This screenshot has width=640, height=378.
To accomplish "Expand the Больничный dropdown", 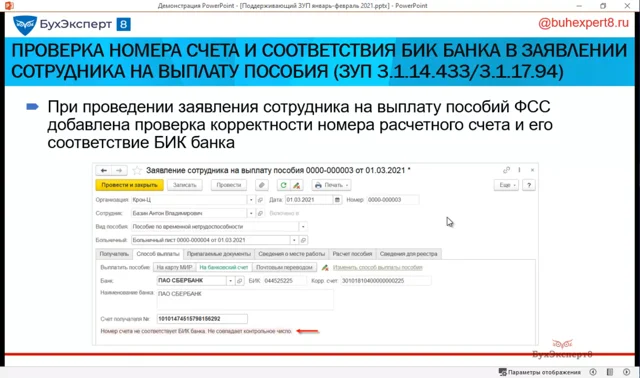I will pos(294,240).
